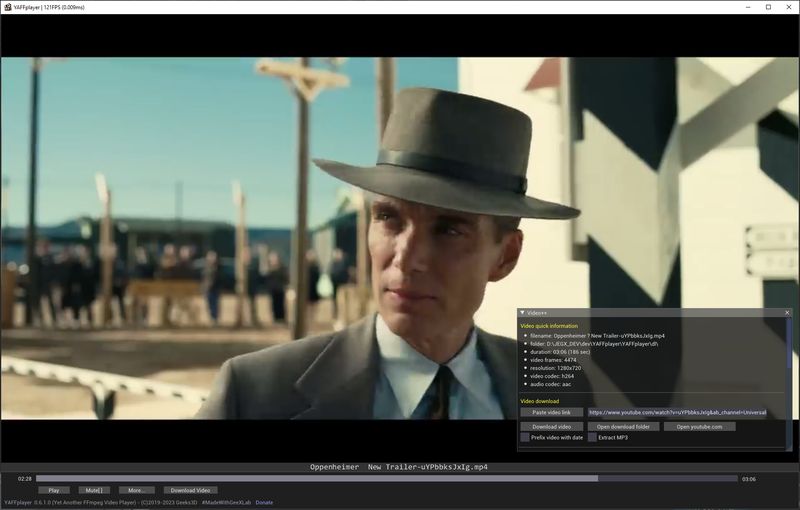This screenshot has width=800, height=510.
Task: Close the YAFFplayer window
Action: tap(789, 7)
